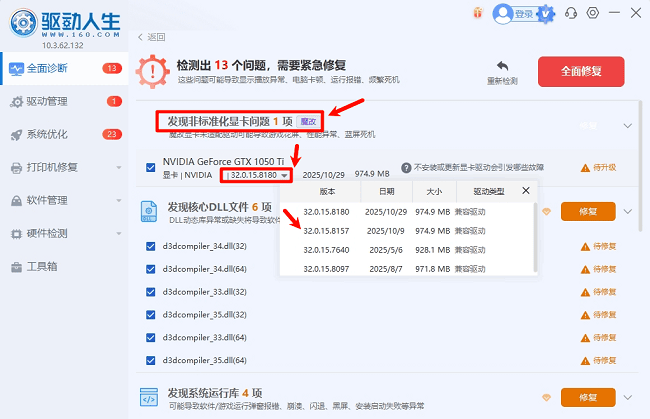This screenshot has height=419, width=650.
Task: Expand the 硬件检测 sidebar arrow
Action: coord(119,234)
